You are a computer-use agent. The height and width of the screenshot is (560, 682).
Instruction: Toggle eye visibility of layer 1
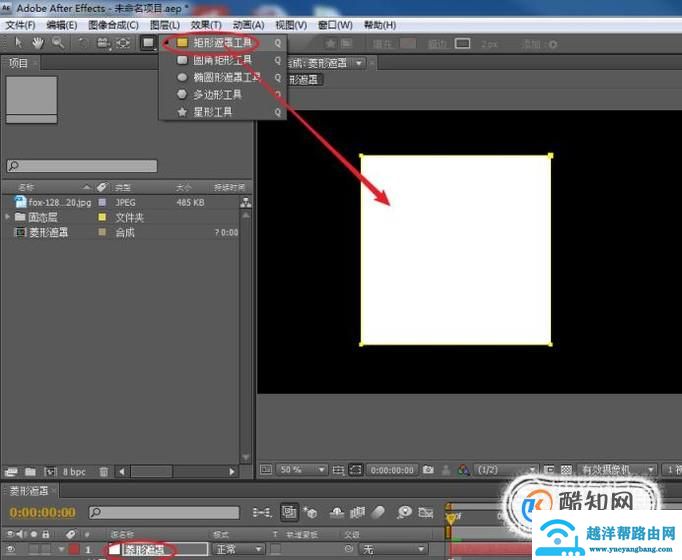pos(10,549)
